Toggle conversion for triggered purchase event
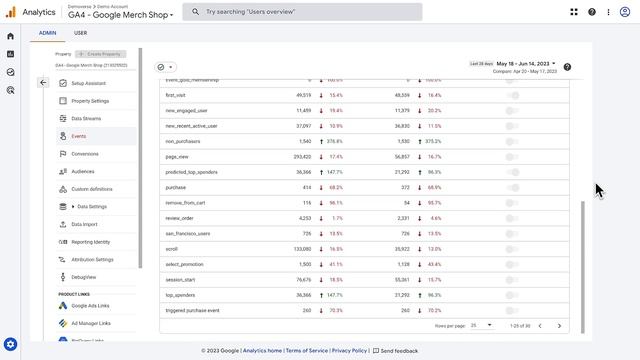Image resolution: width=640 pixels, height=360 pixels. tap(512, 311)
